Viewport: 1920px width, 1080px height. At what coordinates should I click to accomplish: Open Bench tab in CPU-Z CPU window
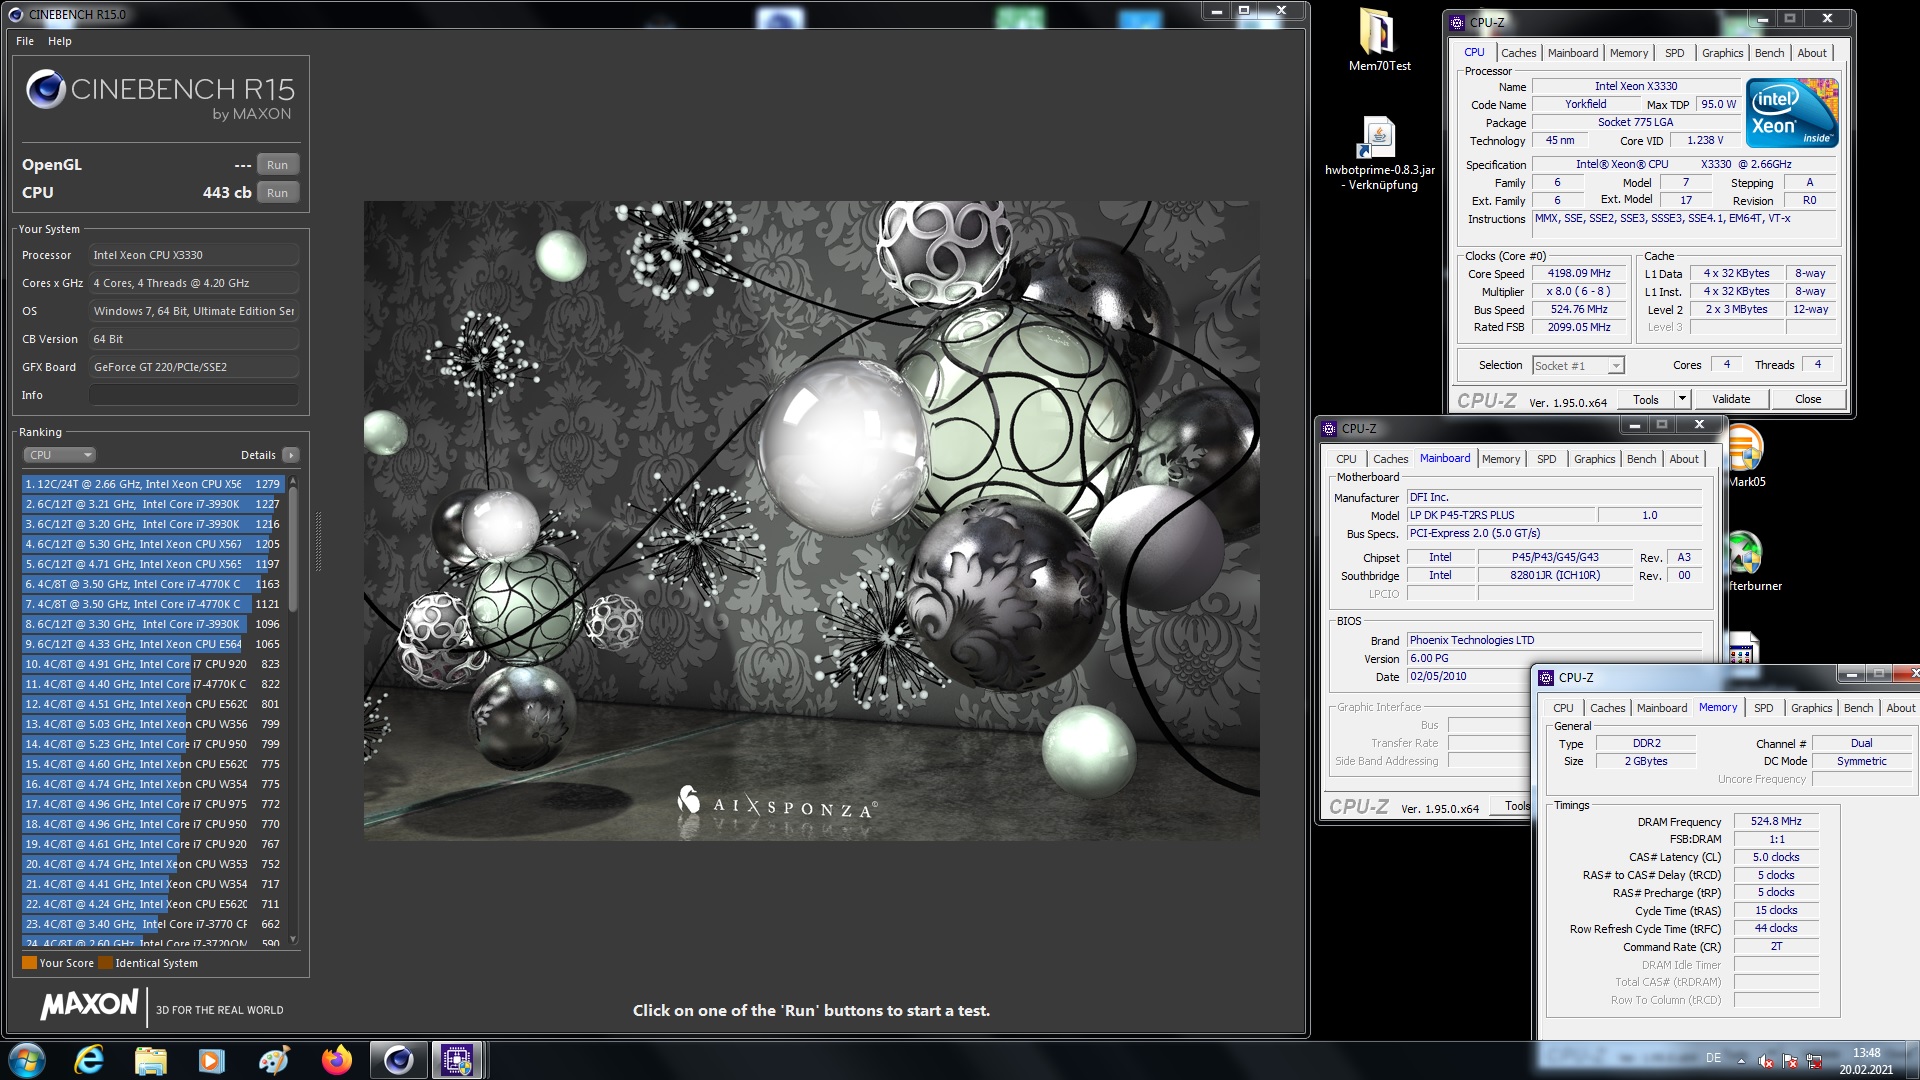(x=1769, y=53)
